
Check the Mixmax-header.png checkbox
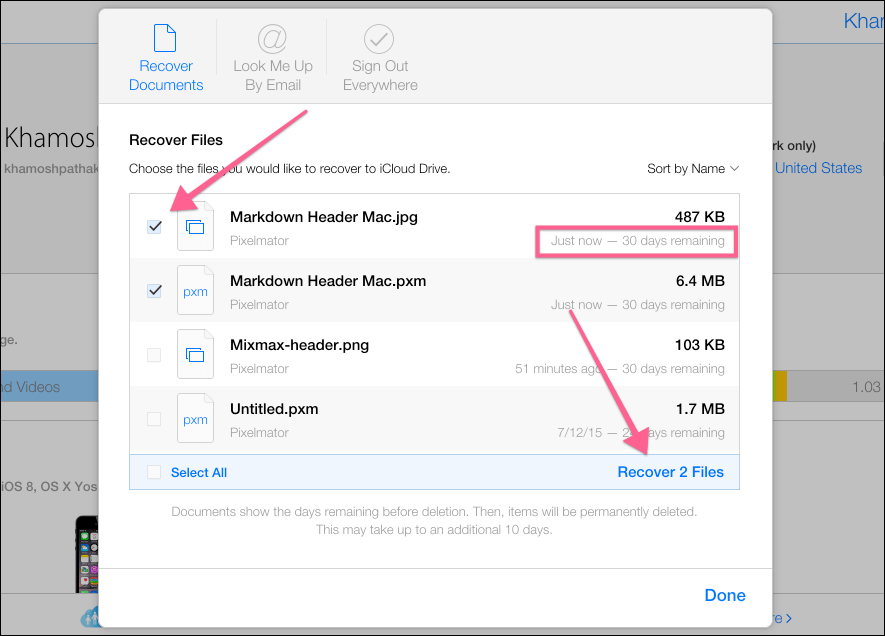tap(154, 355)
